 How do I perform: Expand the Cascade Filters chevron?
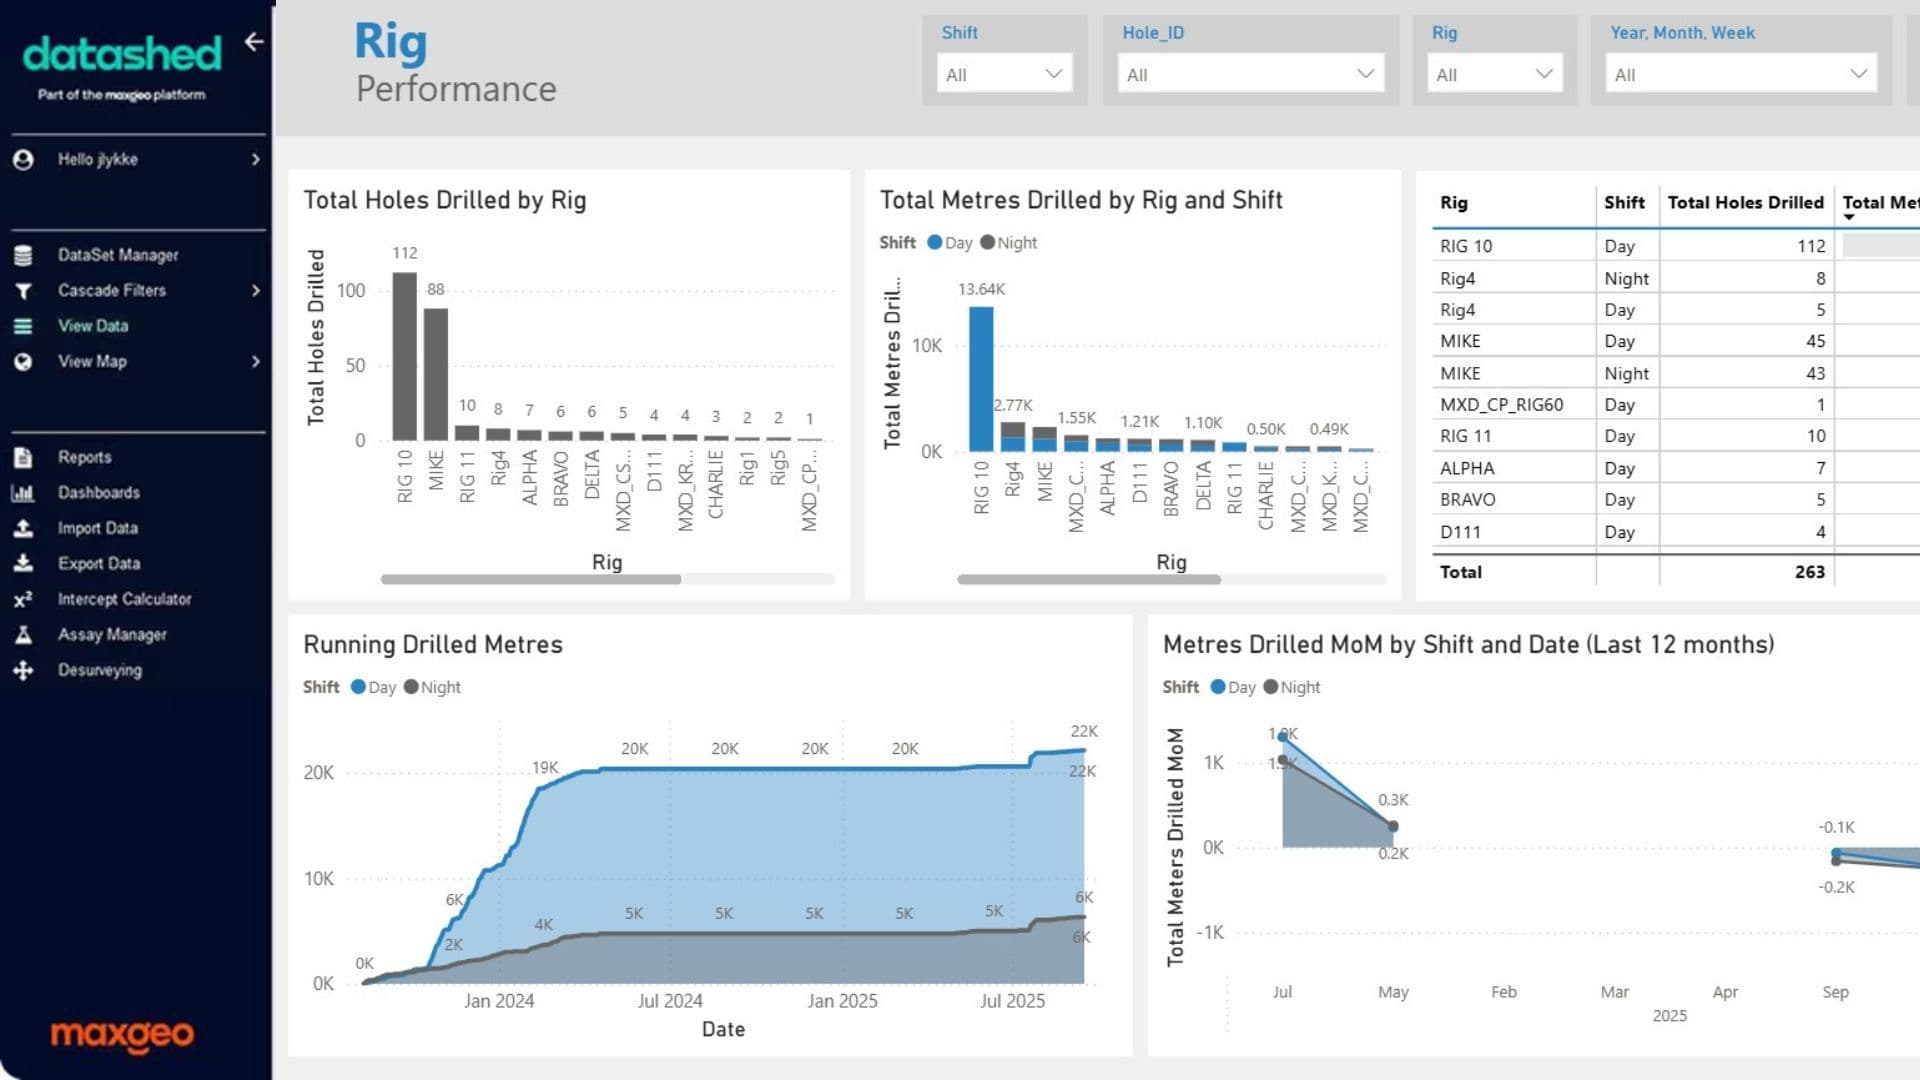(x=256, y=291)
